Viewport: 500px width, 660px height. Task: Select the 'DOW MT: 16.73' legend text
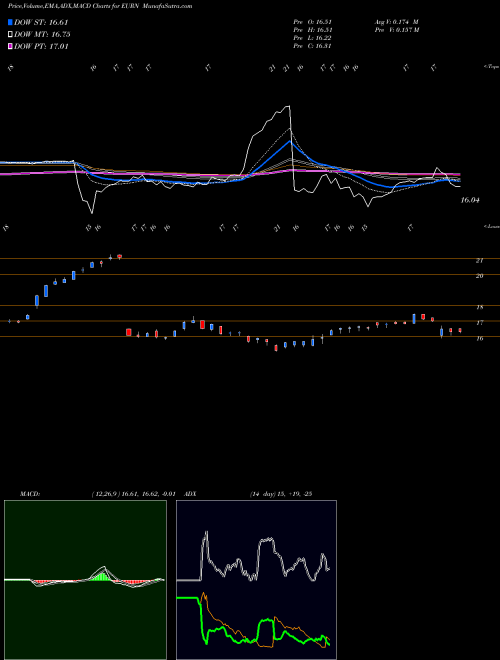click(x=42, y=35)
